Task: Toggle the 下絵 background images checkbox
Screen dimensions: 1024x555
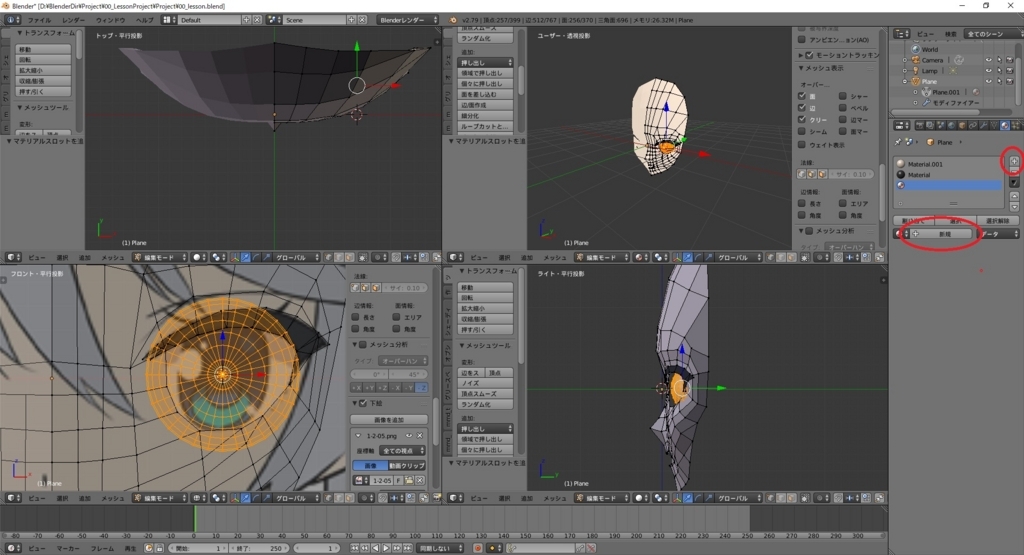Action: [x=364, y=403]
